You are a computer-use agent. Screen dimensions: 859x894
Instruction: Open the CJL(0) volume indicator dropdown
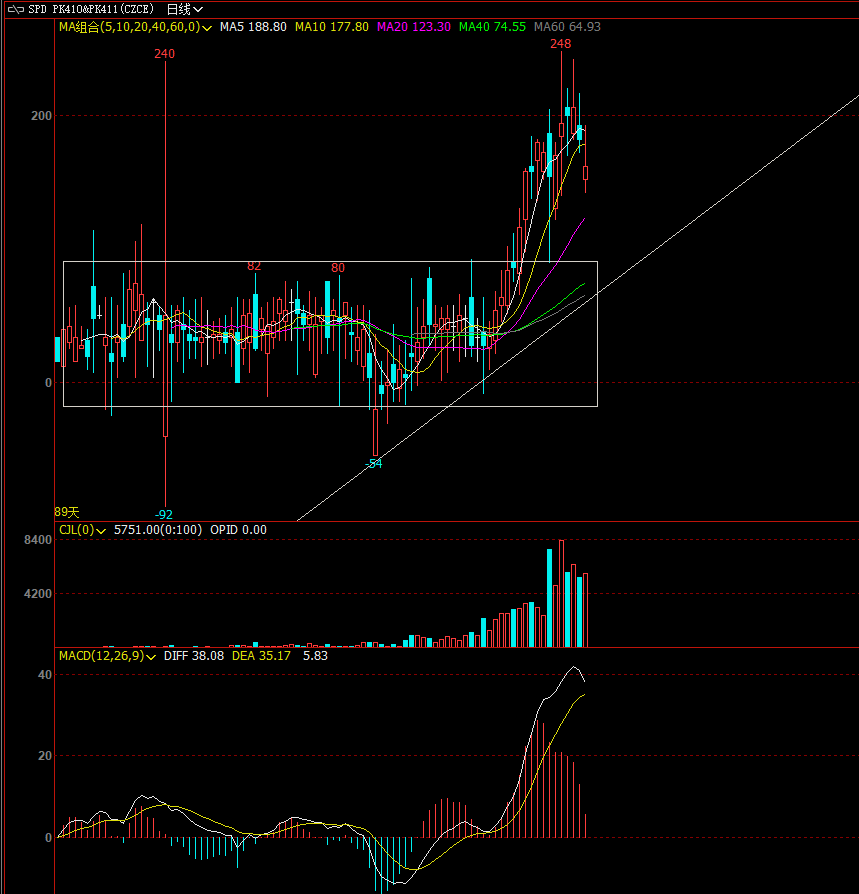pyautogui.click(x=100, y=530)
